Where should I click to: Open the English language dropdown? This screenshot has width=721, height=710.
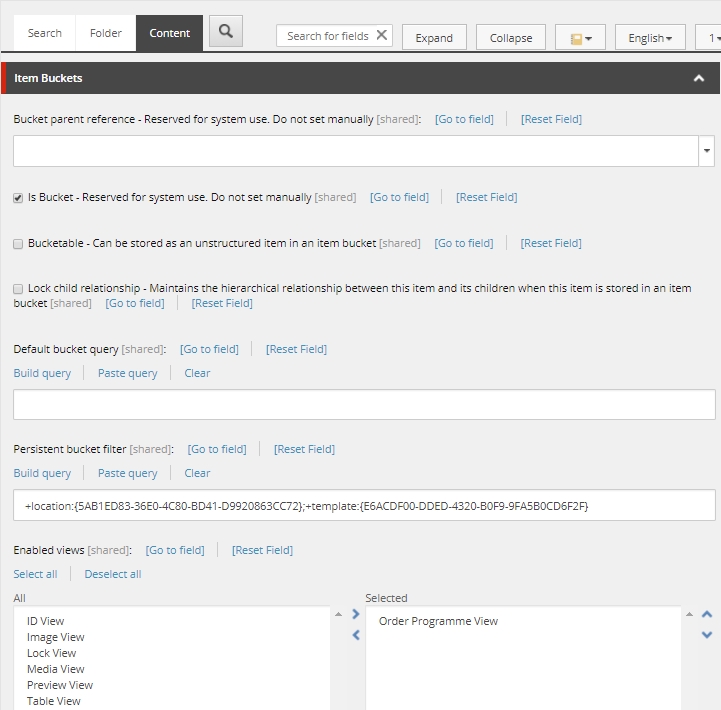tap(649, 38)
